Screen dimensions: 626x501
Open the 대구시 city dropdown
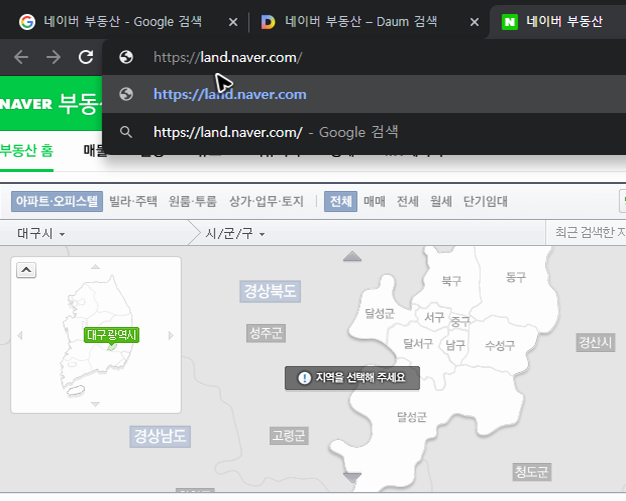41,233
